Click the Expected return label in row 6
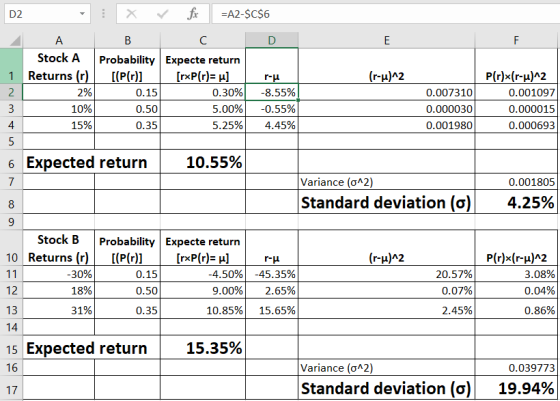This screenshot has width=560, height=401. tap(86, 162)
